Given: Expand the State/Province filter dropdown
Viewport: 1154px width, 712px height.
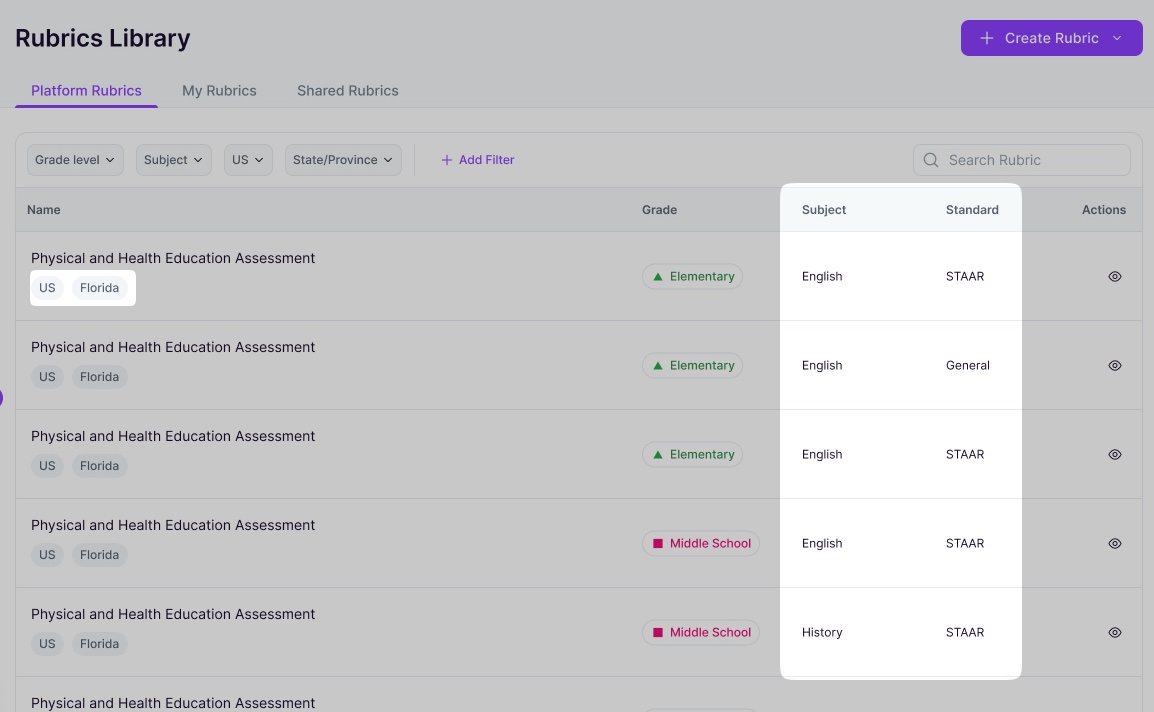Looking at the screenshot, I should pyautogui.click(x=343, y=160).
